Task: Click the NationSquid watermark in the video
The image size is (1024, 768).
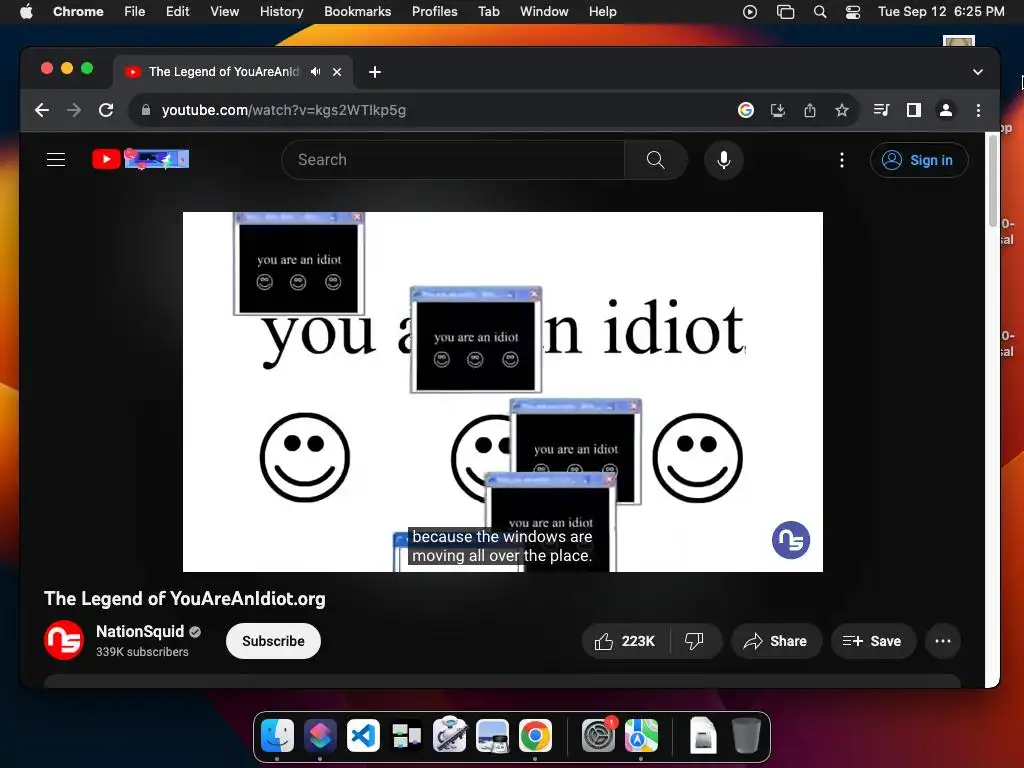Action: click(x=791, y=539)
